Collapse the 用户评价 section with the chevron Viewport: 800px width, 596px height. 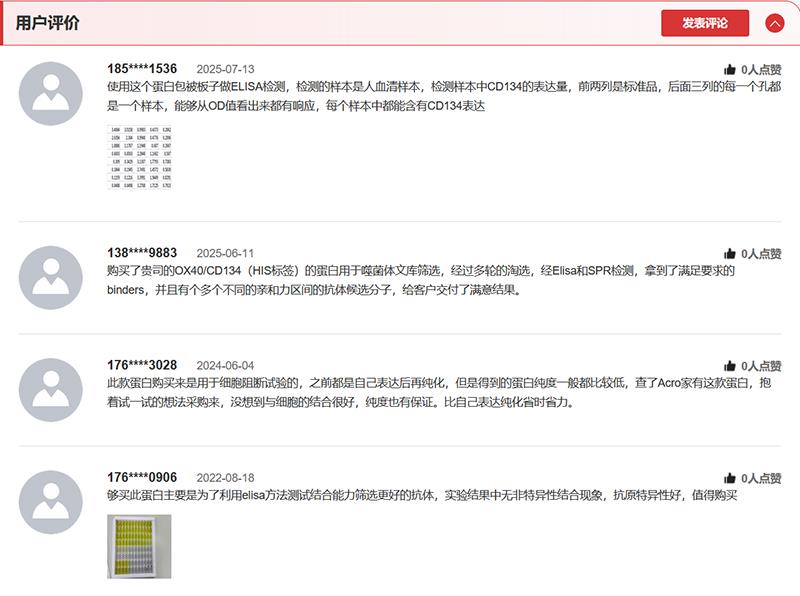pyautogui.click(x=774, y=23)
